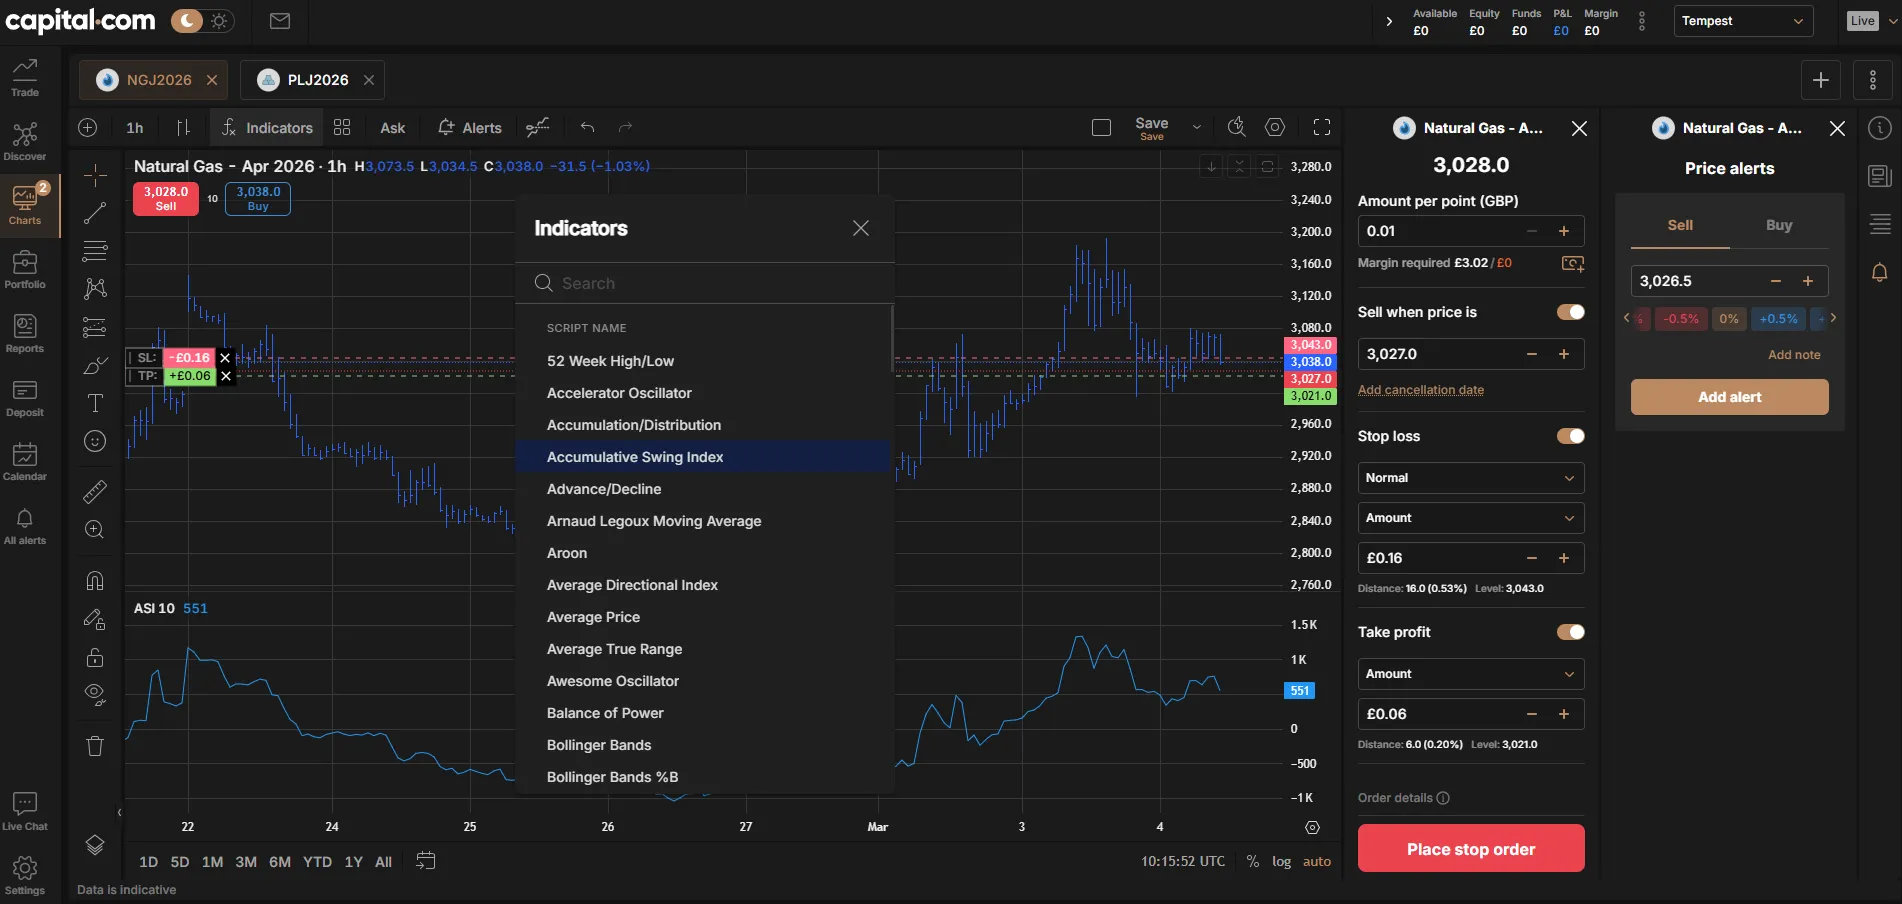The height and width of the screenshot is (904, 1902).
Task: Select the zoom in tool
Action: [95, 529]
